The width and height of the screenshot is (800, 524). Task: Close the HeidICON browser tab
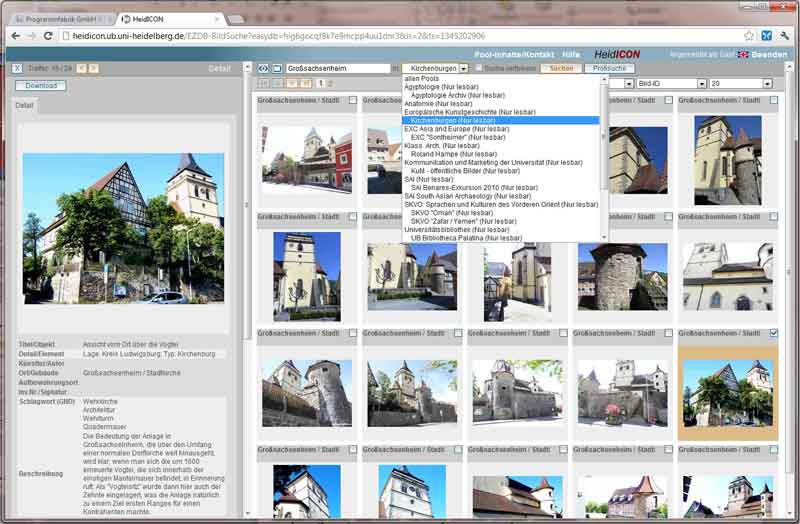pos(217,19)
